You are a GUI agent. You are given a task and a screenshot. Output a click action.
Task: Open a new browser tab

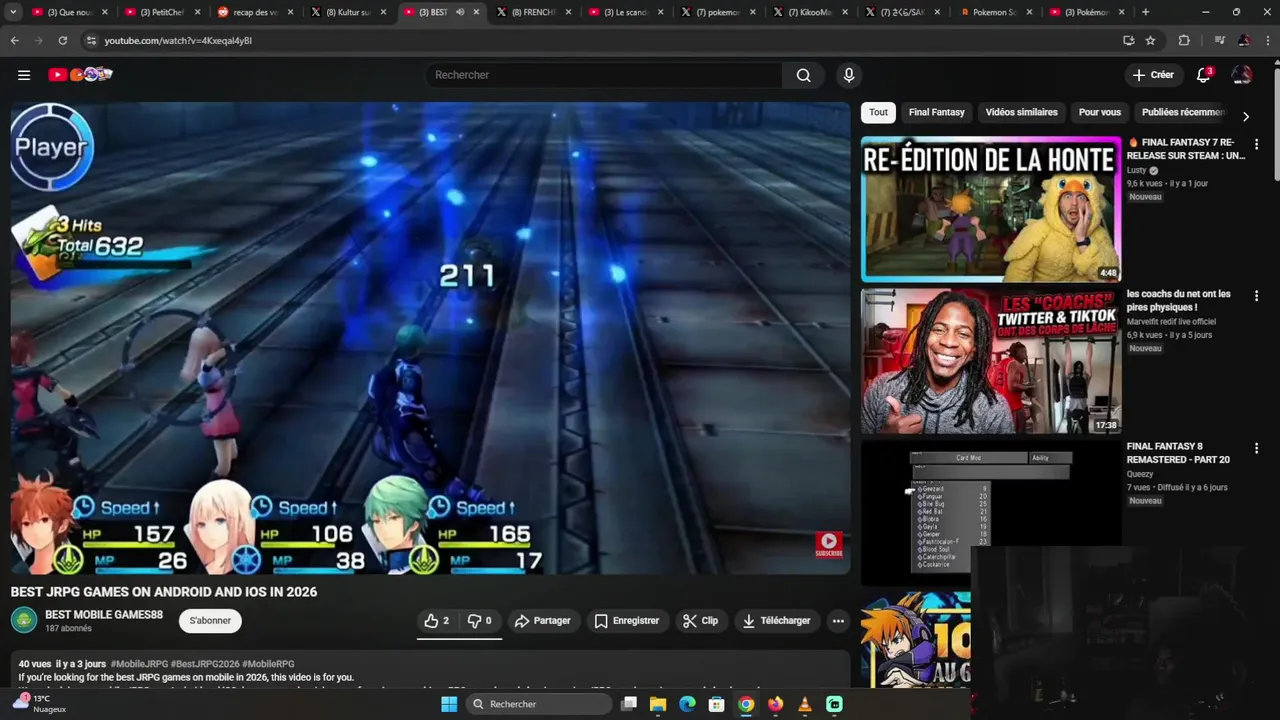pyautogui.click(x=1145, y=12)
